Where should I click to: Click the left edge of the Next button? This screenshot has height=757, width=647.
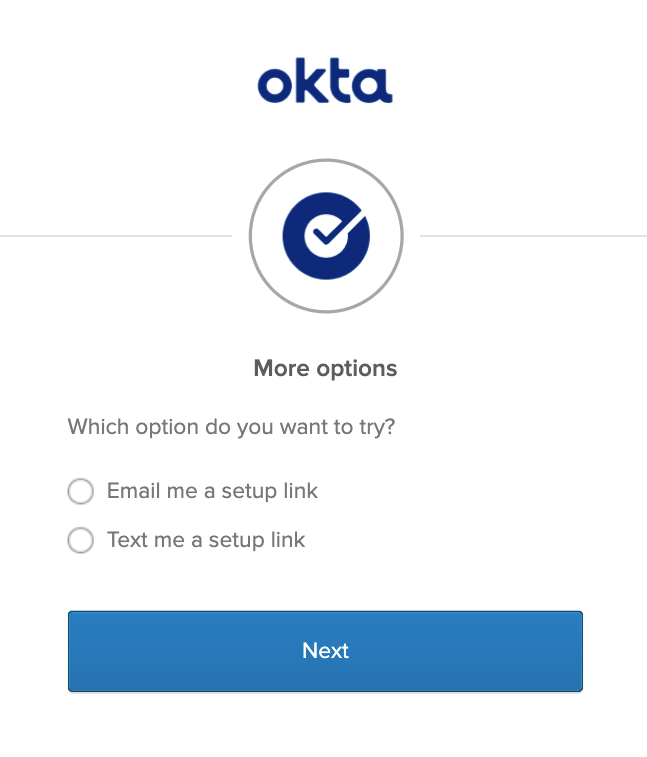(73, 651)
